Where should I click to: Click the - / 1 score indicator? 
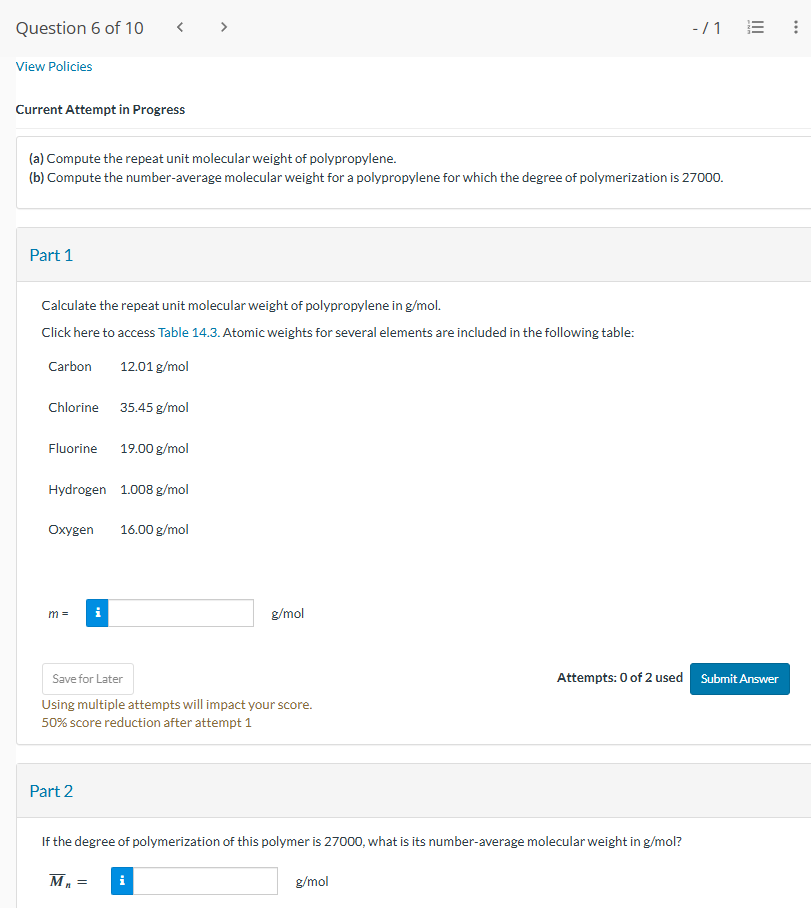[707, 27]
